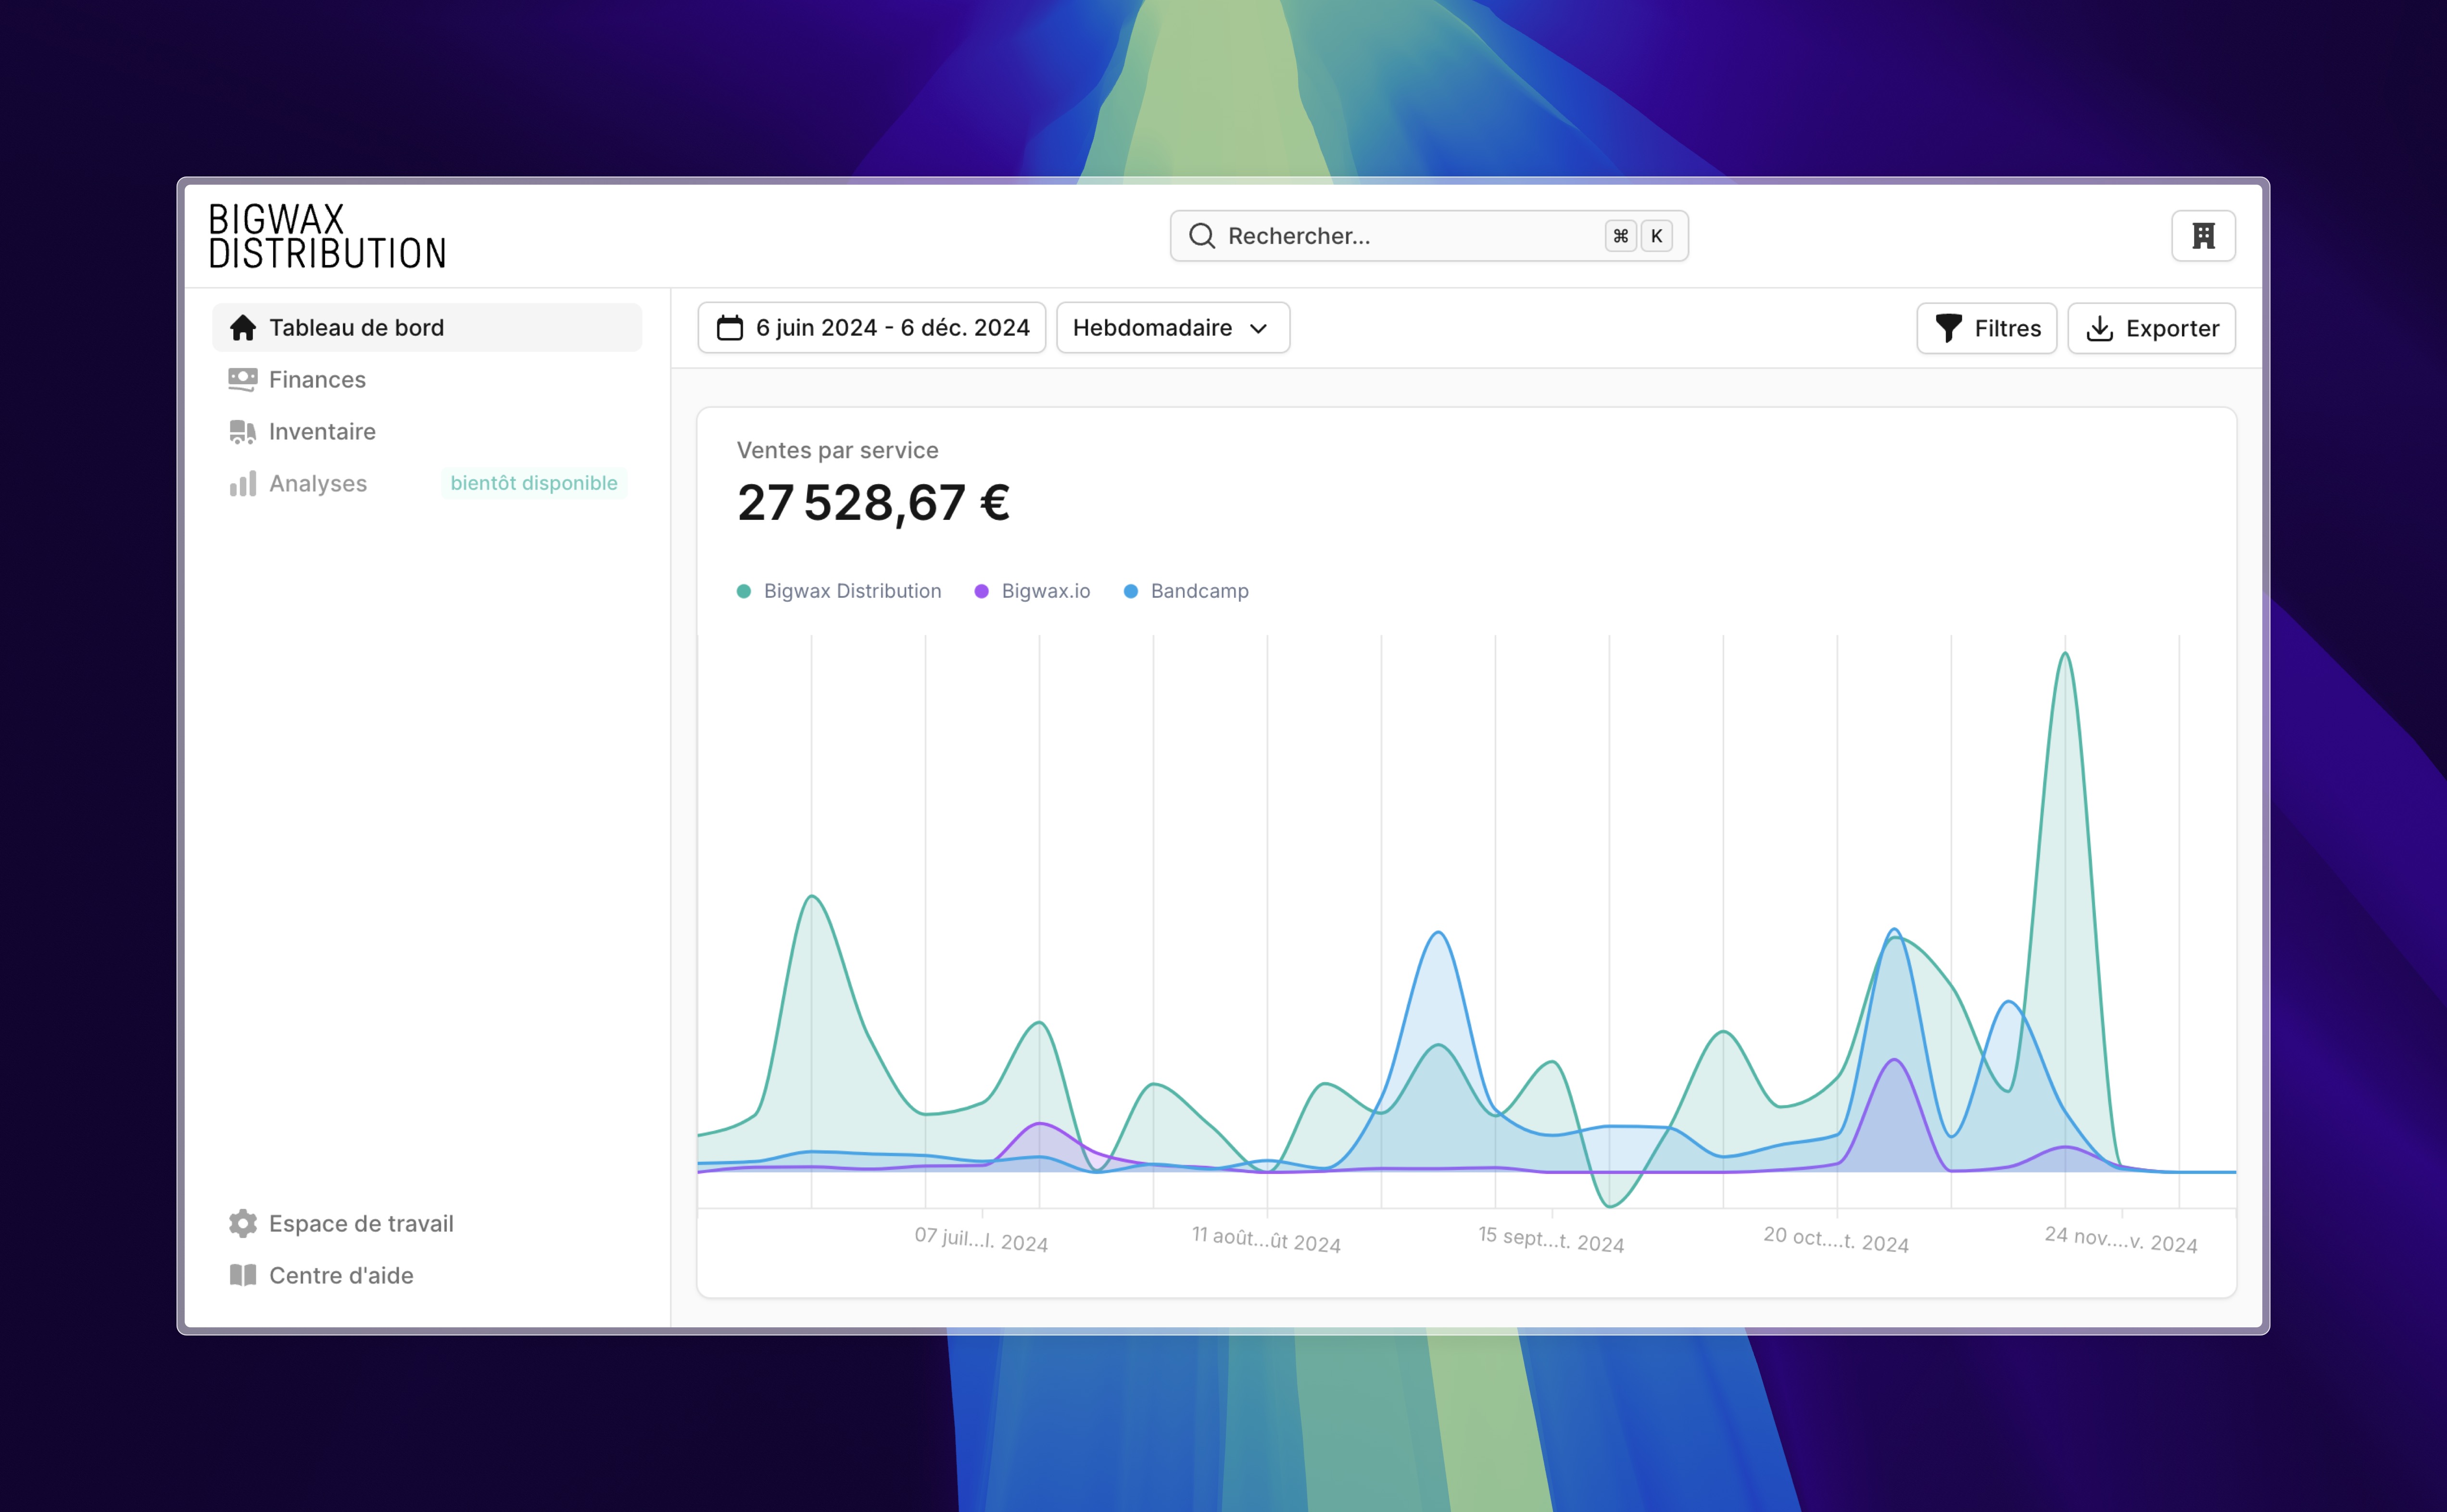Click the Analyses bar chart icon
2447x1512 pixels.
pos(242,484)
